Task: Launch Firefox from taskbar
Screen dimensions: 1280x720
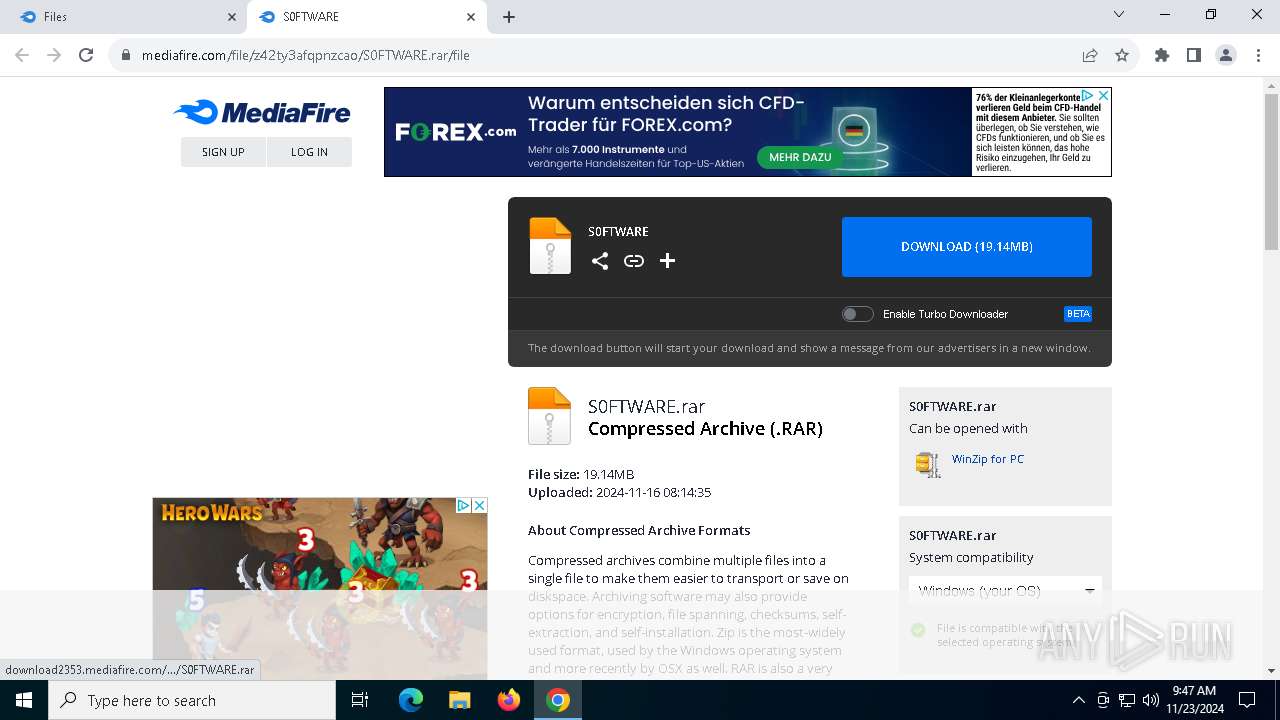Action: 509,700
